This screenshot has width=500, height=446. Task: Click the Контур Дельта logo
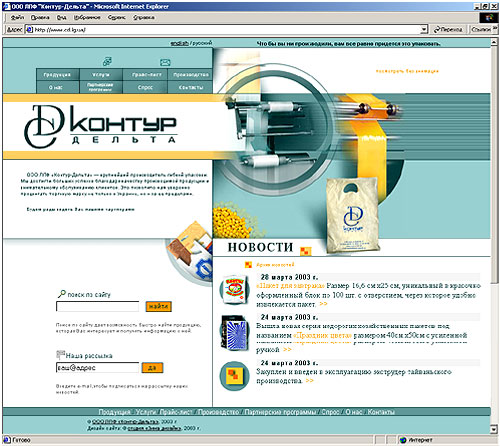click(100, 126)
